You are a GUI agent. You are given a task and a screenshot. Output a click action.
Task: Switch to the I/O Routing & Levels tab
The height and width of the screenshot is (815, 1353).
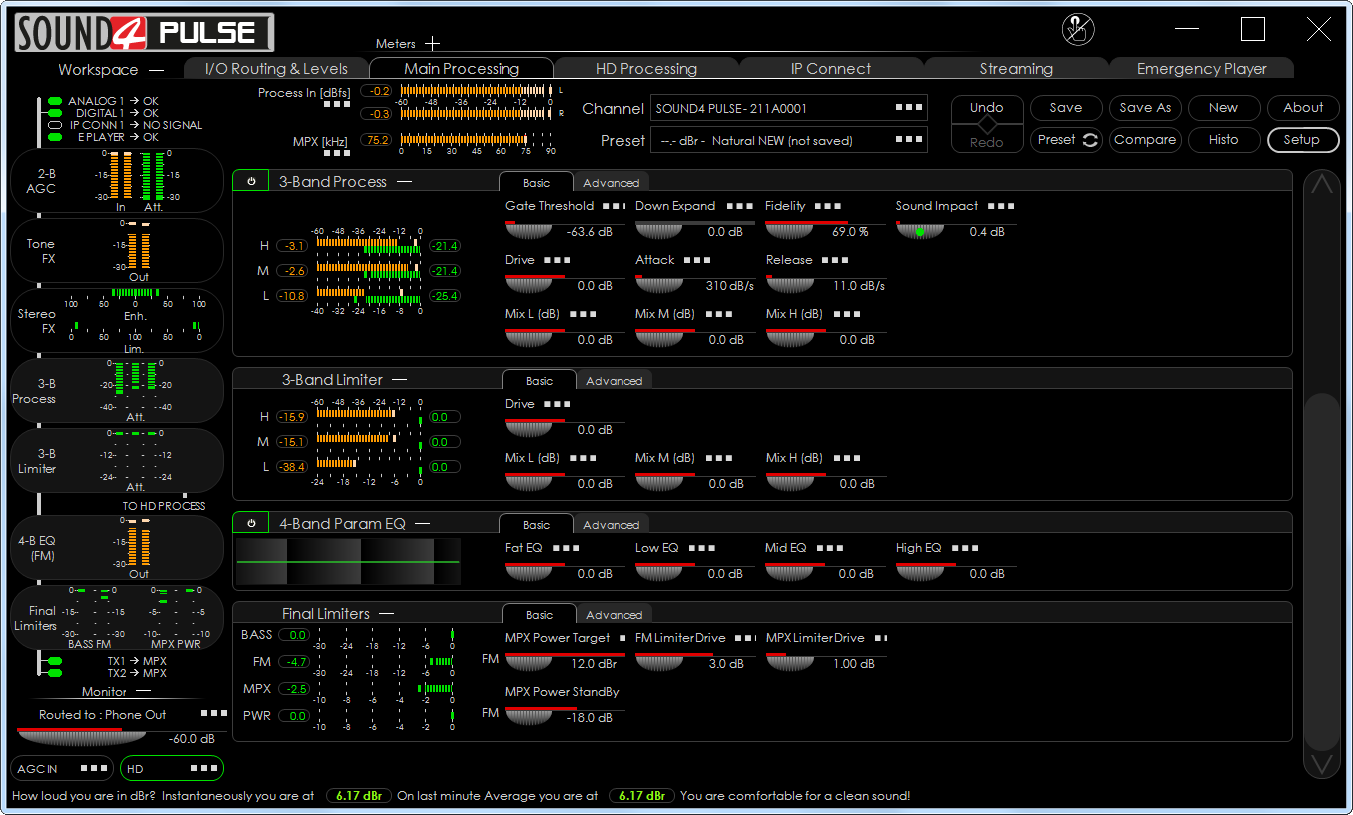(276, 69)
